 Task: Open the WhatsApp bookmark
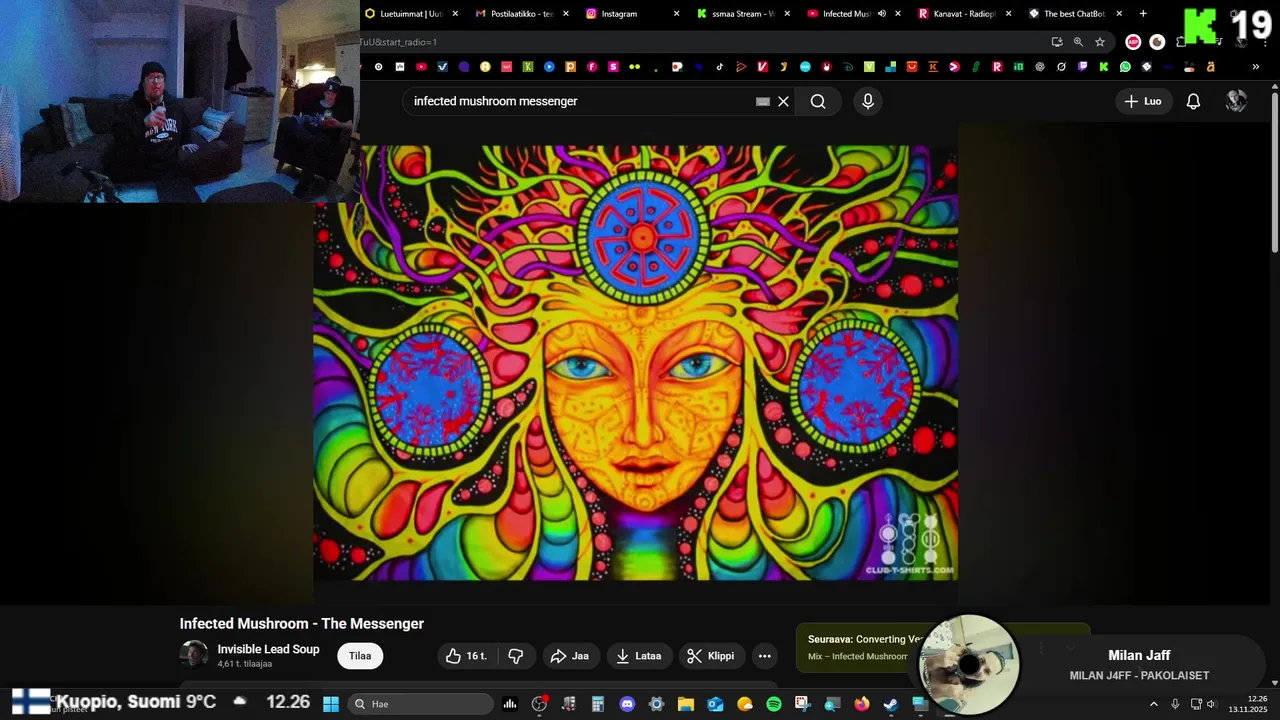point(1125,67)
